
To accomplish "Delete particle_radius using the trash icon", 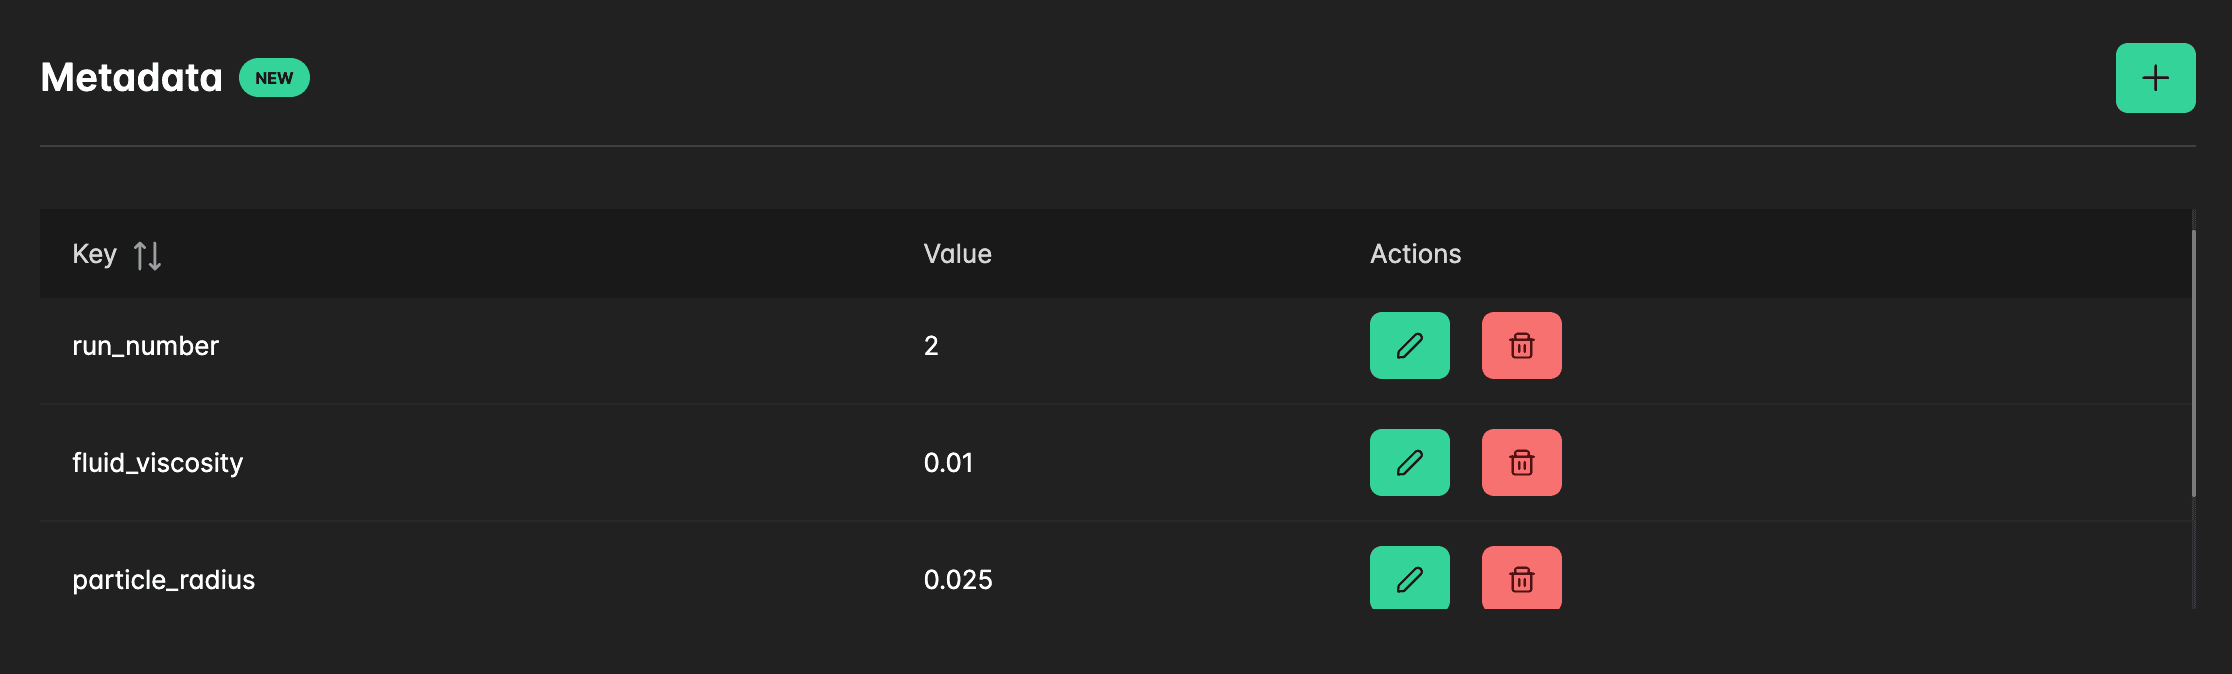I will click(x=1521, y=578).
